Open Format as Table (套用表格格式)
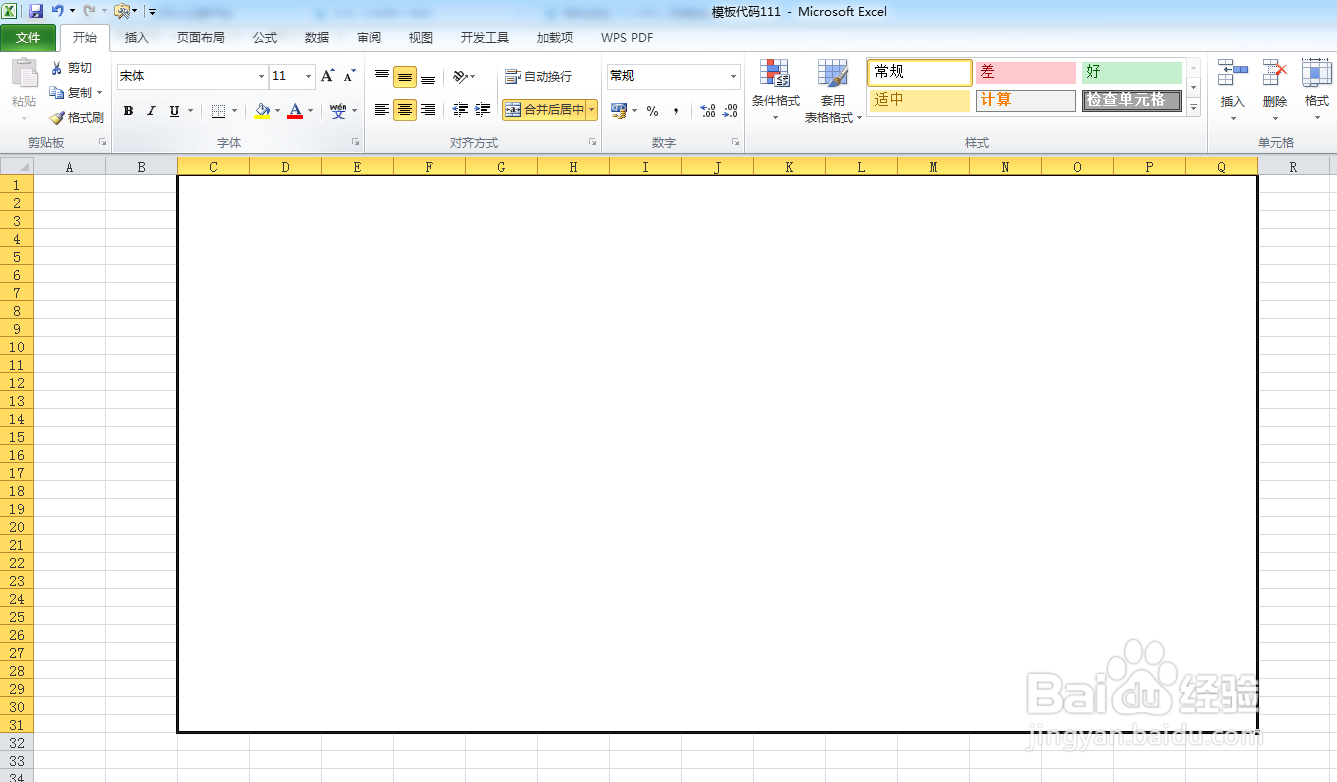Viewport: 1337px width, 782px height. coord(833,90)
